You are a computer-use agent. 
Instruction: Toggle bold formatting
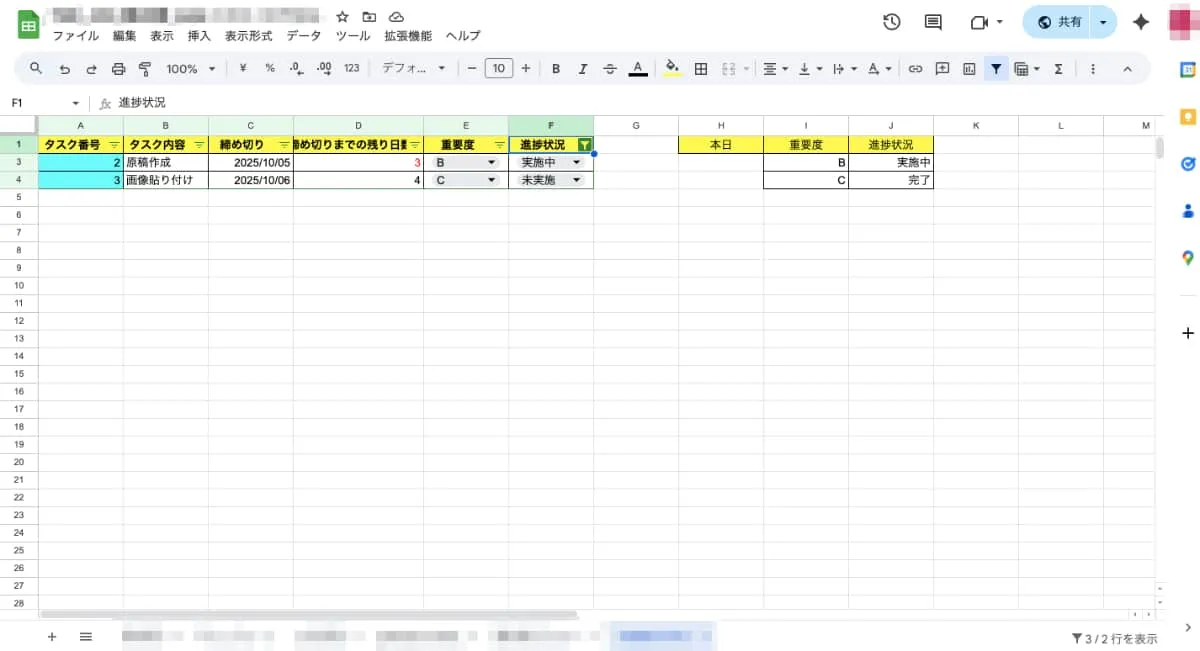coord(557,69)
